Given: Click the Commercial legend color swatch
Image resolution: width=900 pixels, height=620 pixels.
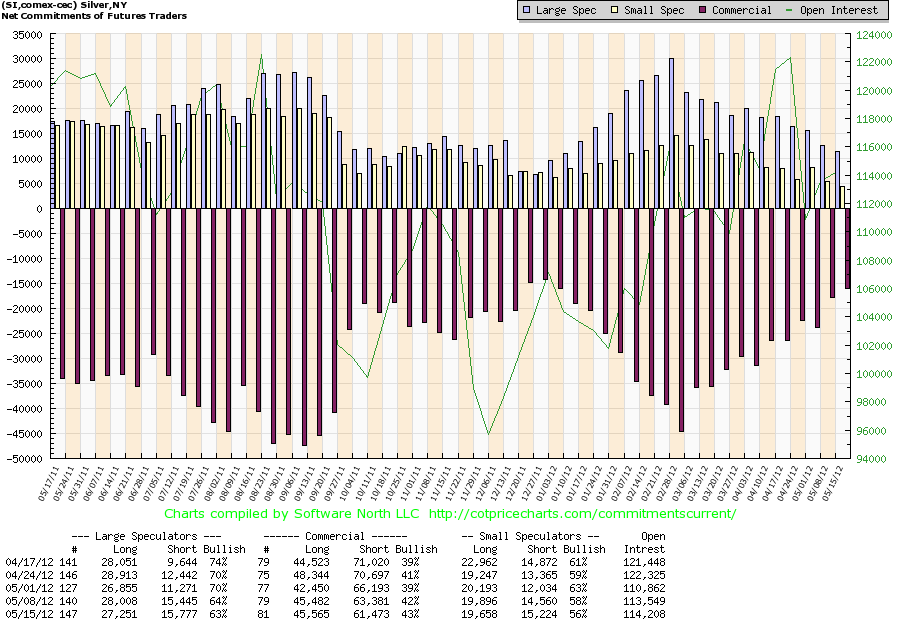Looking at the screenshot, I should point(703,10).
